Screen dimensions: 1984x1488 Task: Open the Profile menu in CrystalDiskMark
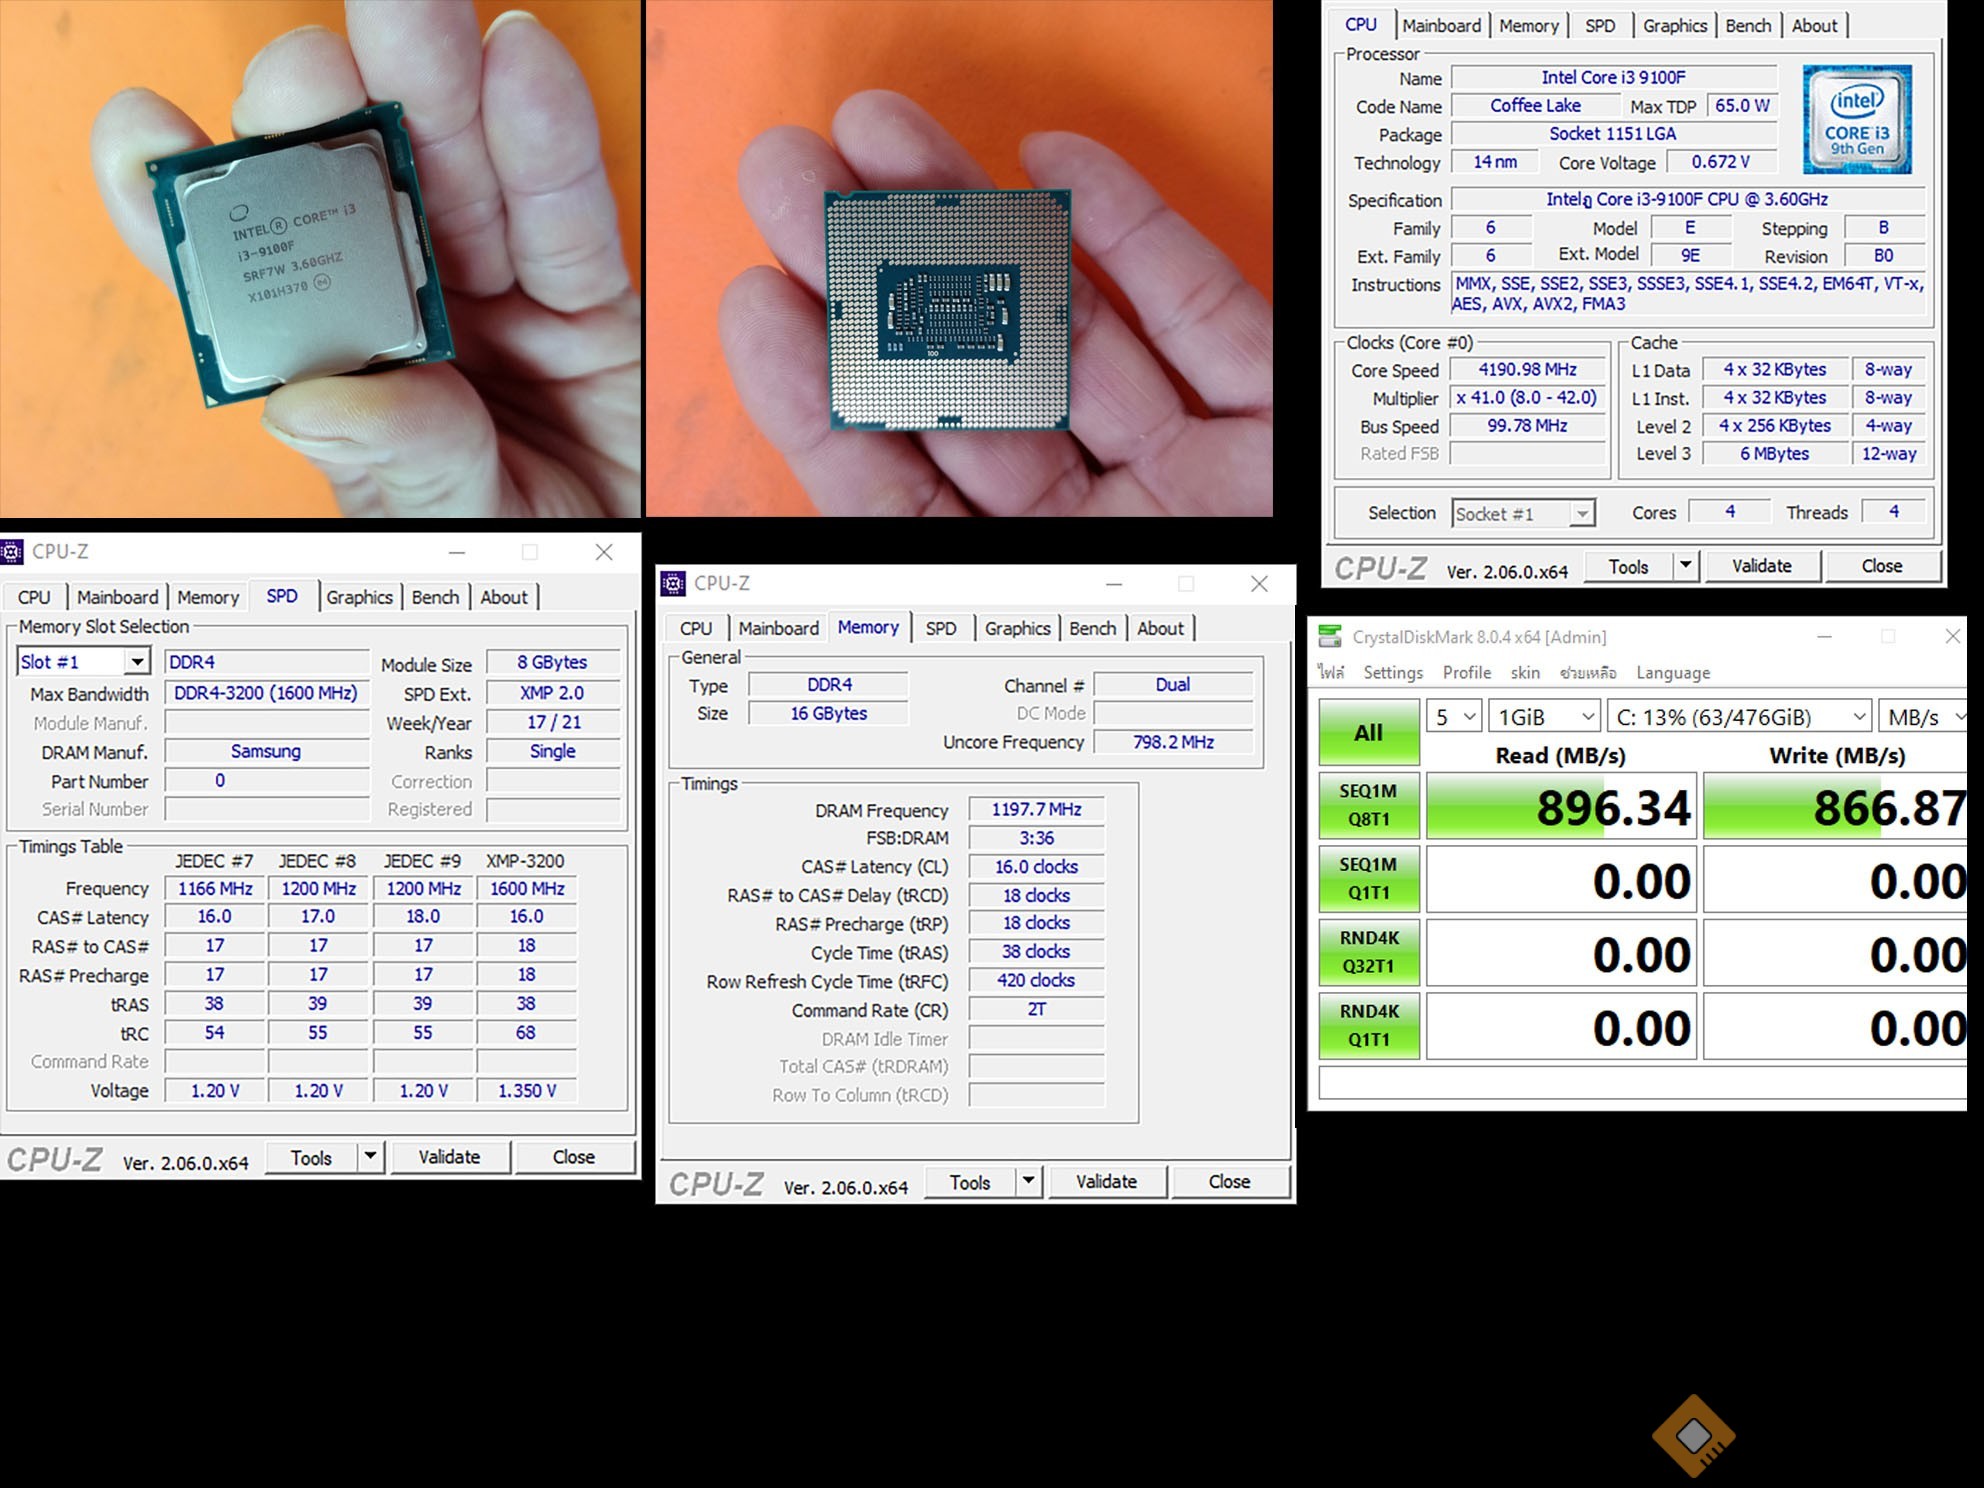[1467, 673]
